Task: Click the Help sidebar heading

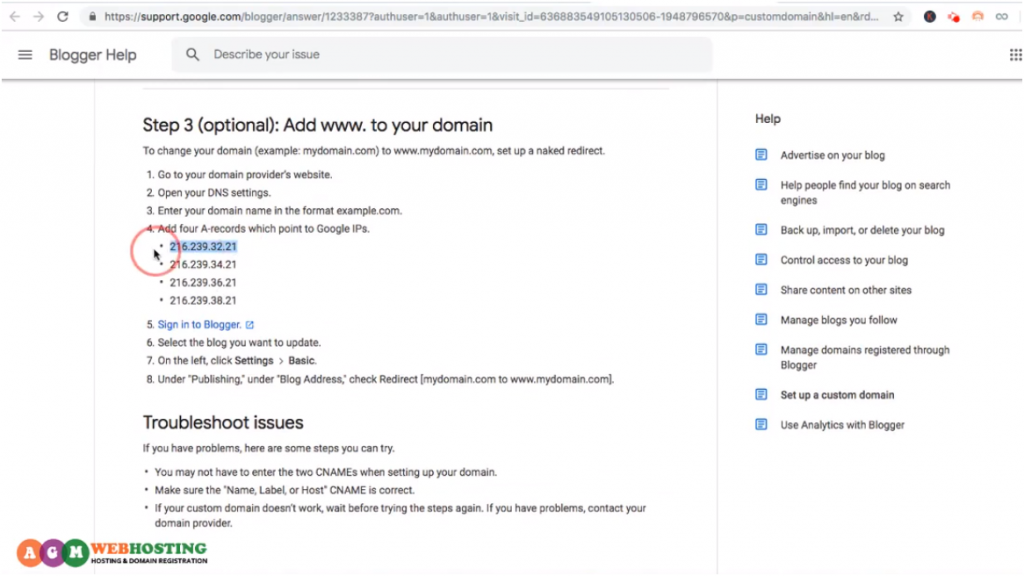Action: coord(768,119)
